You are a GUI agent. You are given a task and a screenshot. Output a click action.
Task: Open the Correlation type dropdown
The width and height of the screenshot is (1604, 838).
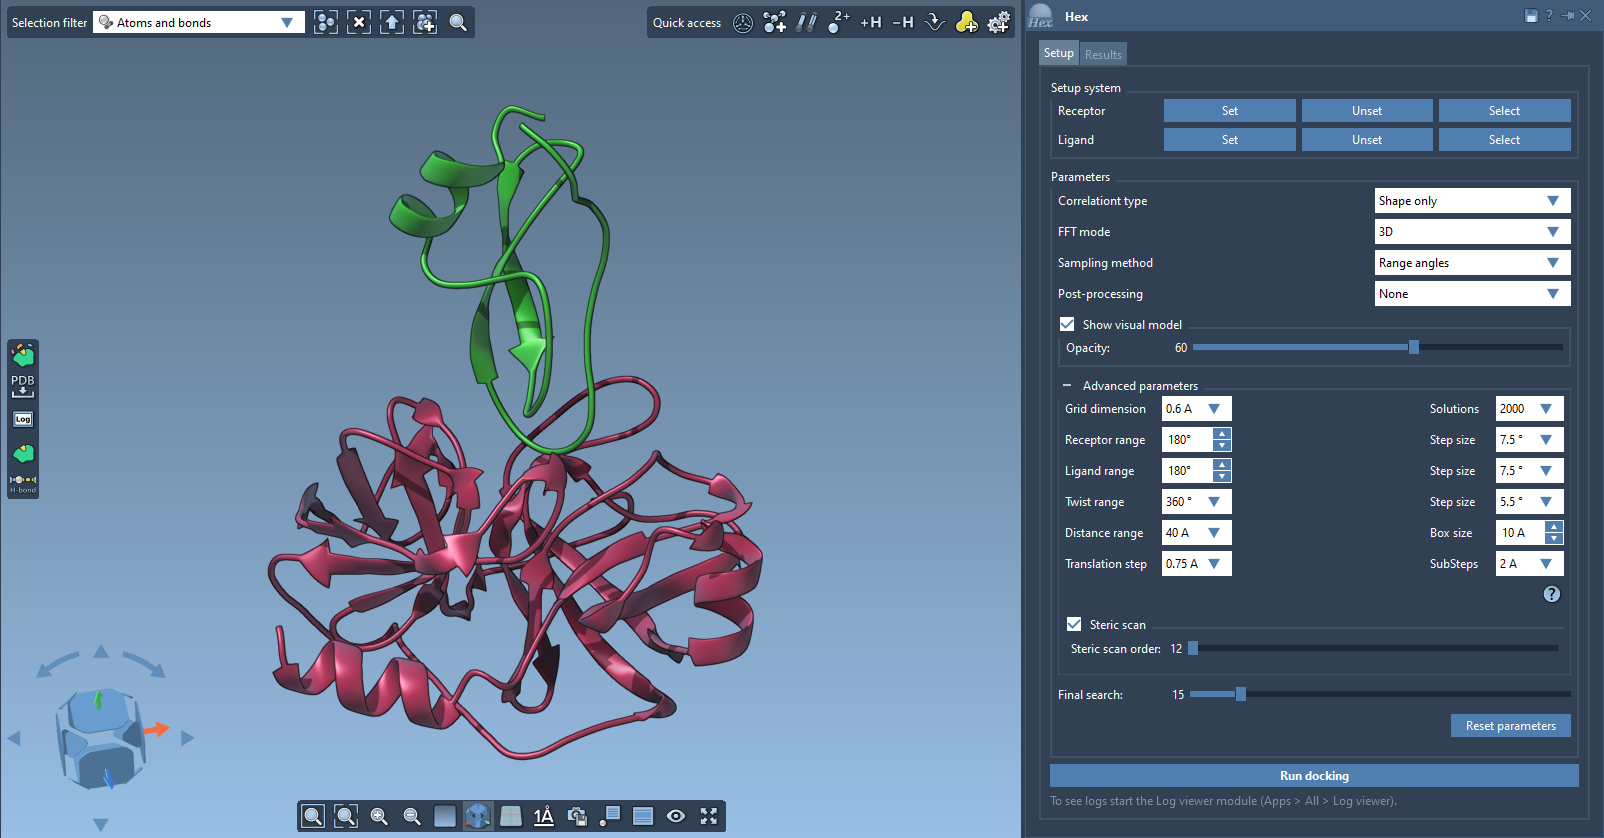point(1472,201)
